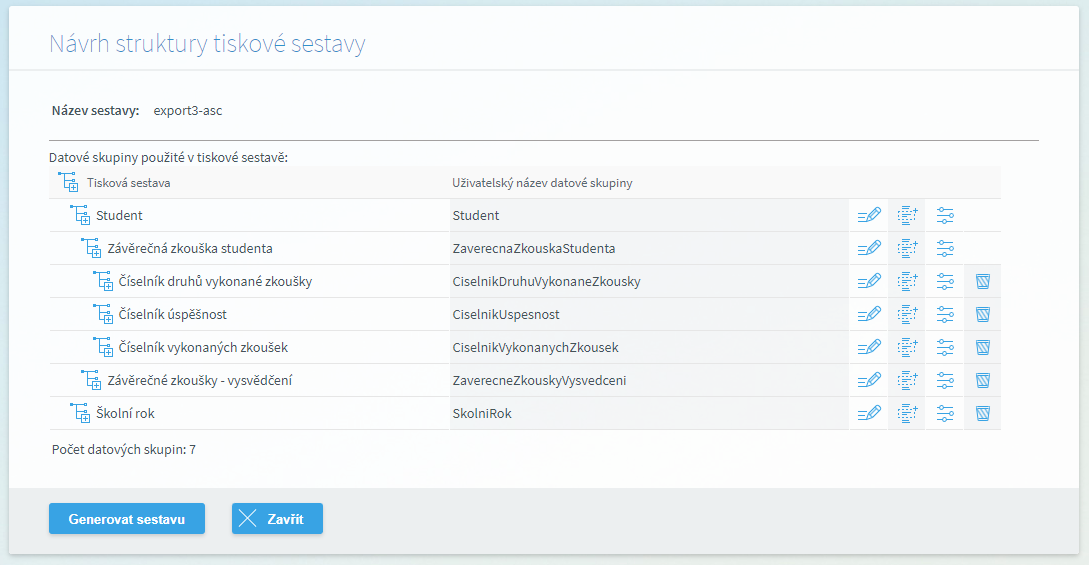The width and height of the screenshot is (1089, 565).
Task: Click the SkolniRok user name field
Action: (649, 413)
